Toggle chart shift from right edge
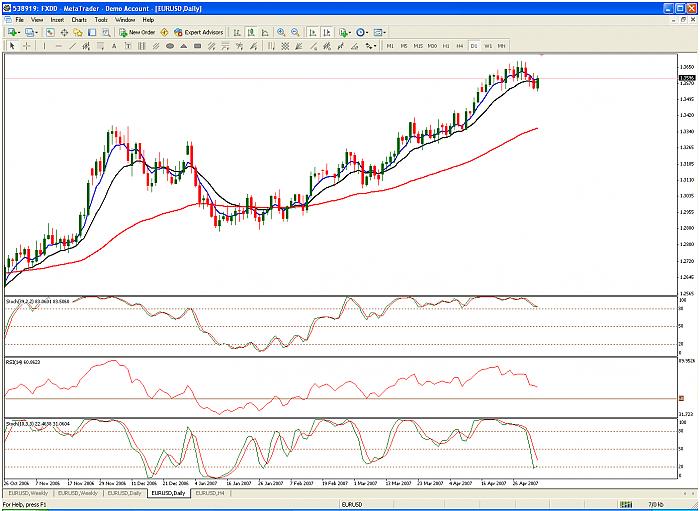Viewport: 700px width, 511px height. click(x=327, y=33)
